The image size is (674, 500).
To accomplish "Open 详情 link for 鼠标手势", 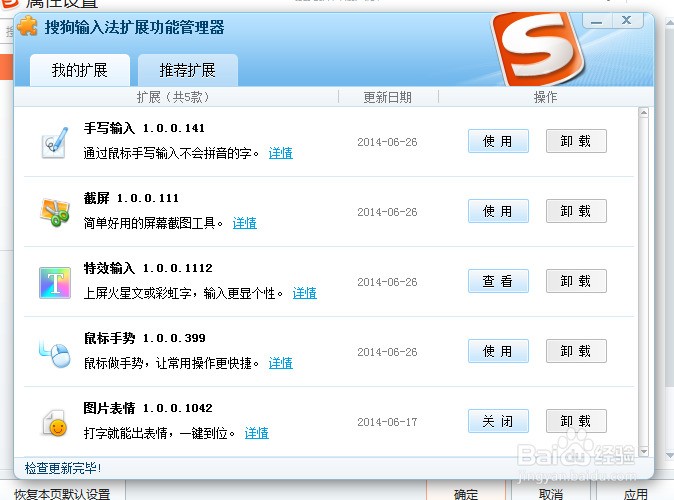I will [x=281, y=363].
